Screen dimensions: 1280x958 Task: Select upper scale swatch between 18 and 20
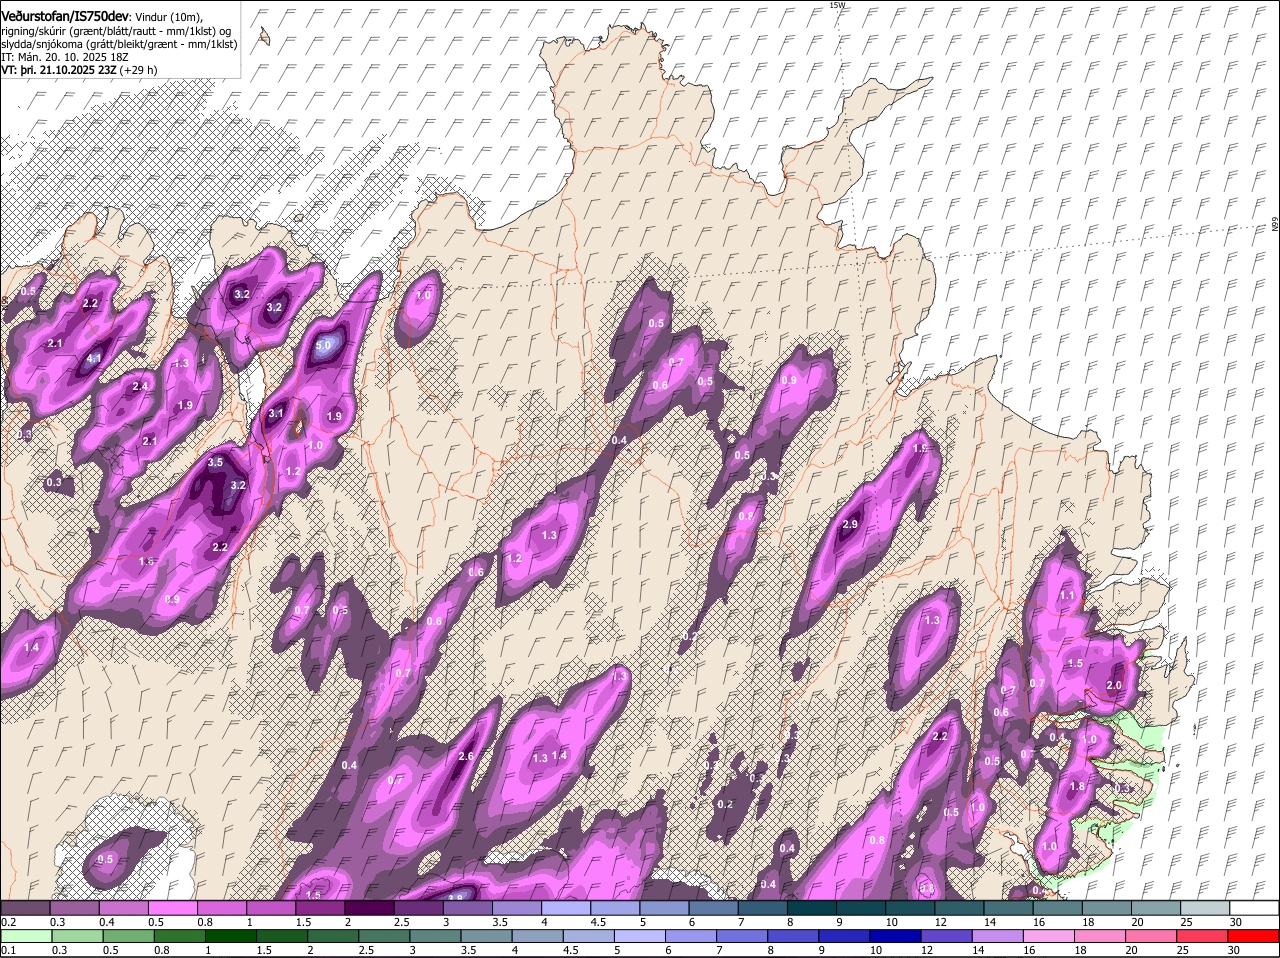click(x=1107, y=907)
